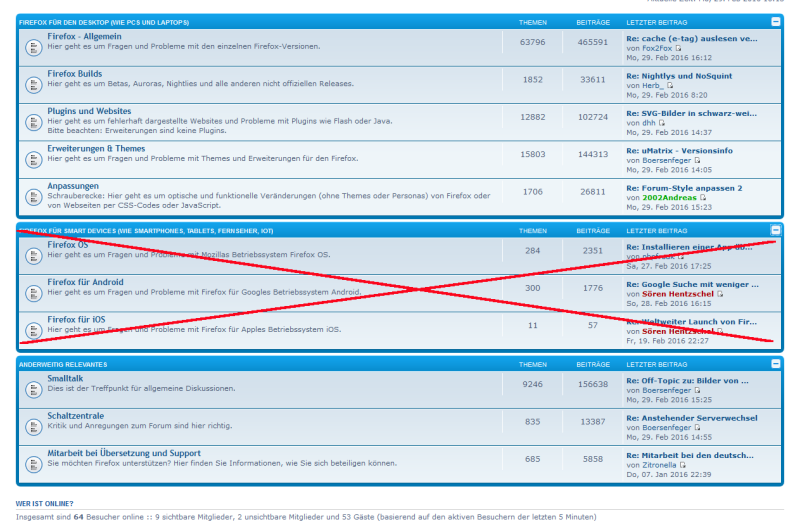Open the Schaltzentrale forum
The width and height of the screenshot is (800, 522).
point(76,415)
